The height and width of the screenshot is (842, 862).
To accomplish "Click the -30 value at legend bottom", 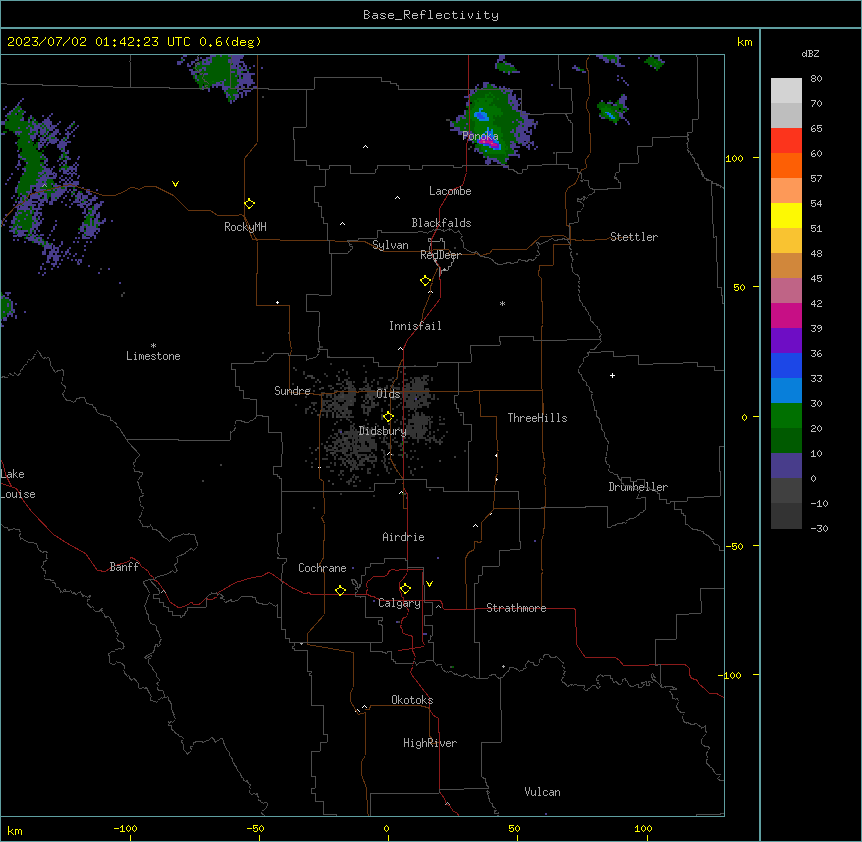I will coord(819,529).
